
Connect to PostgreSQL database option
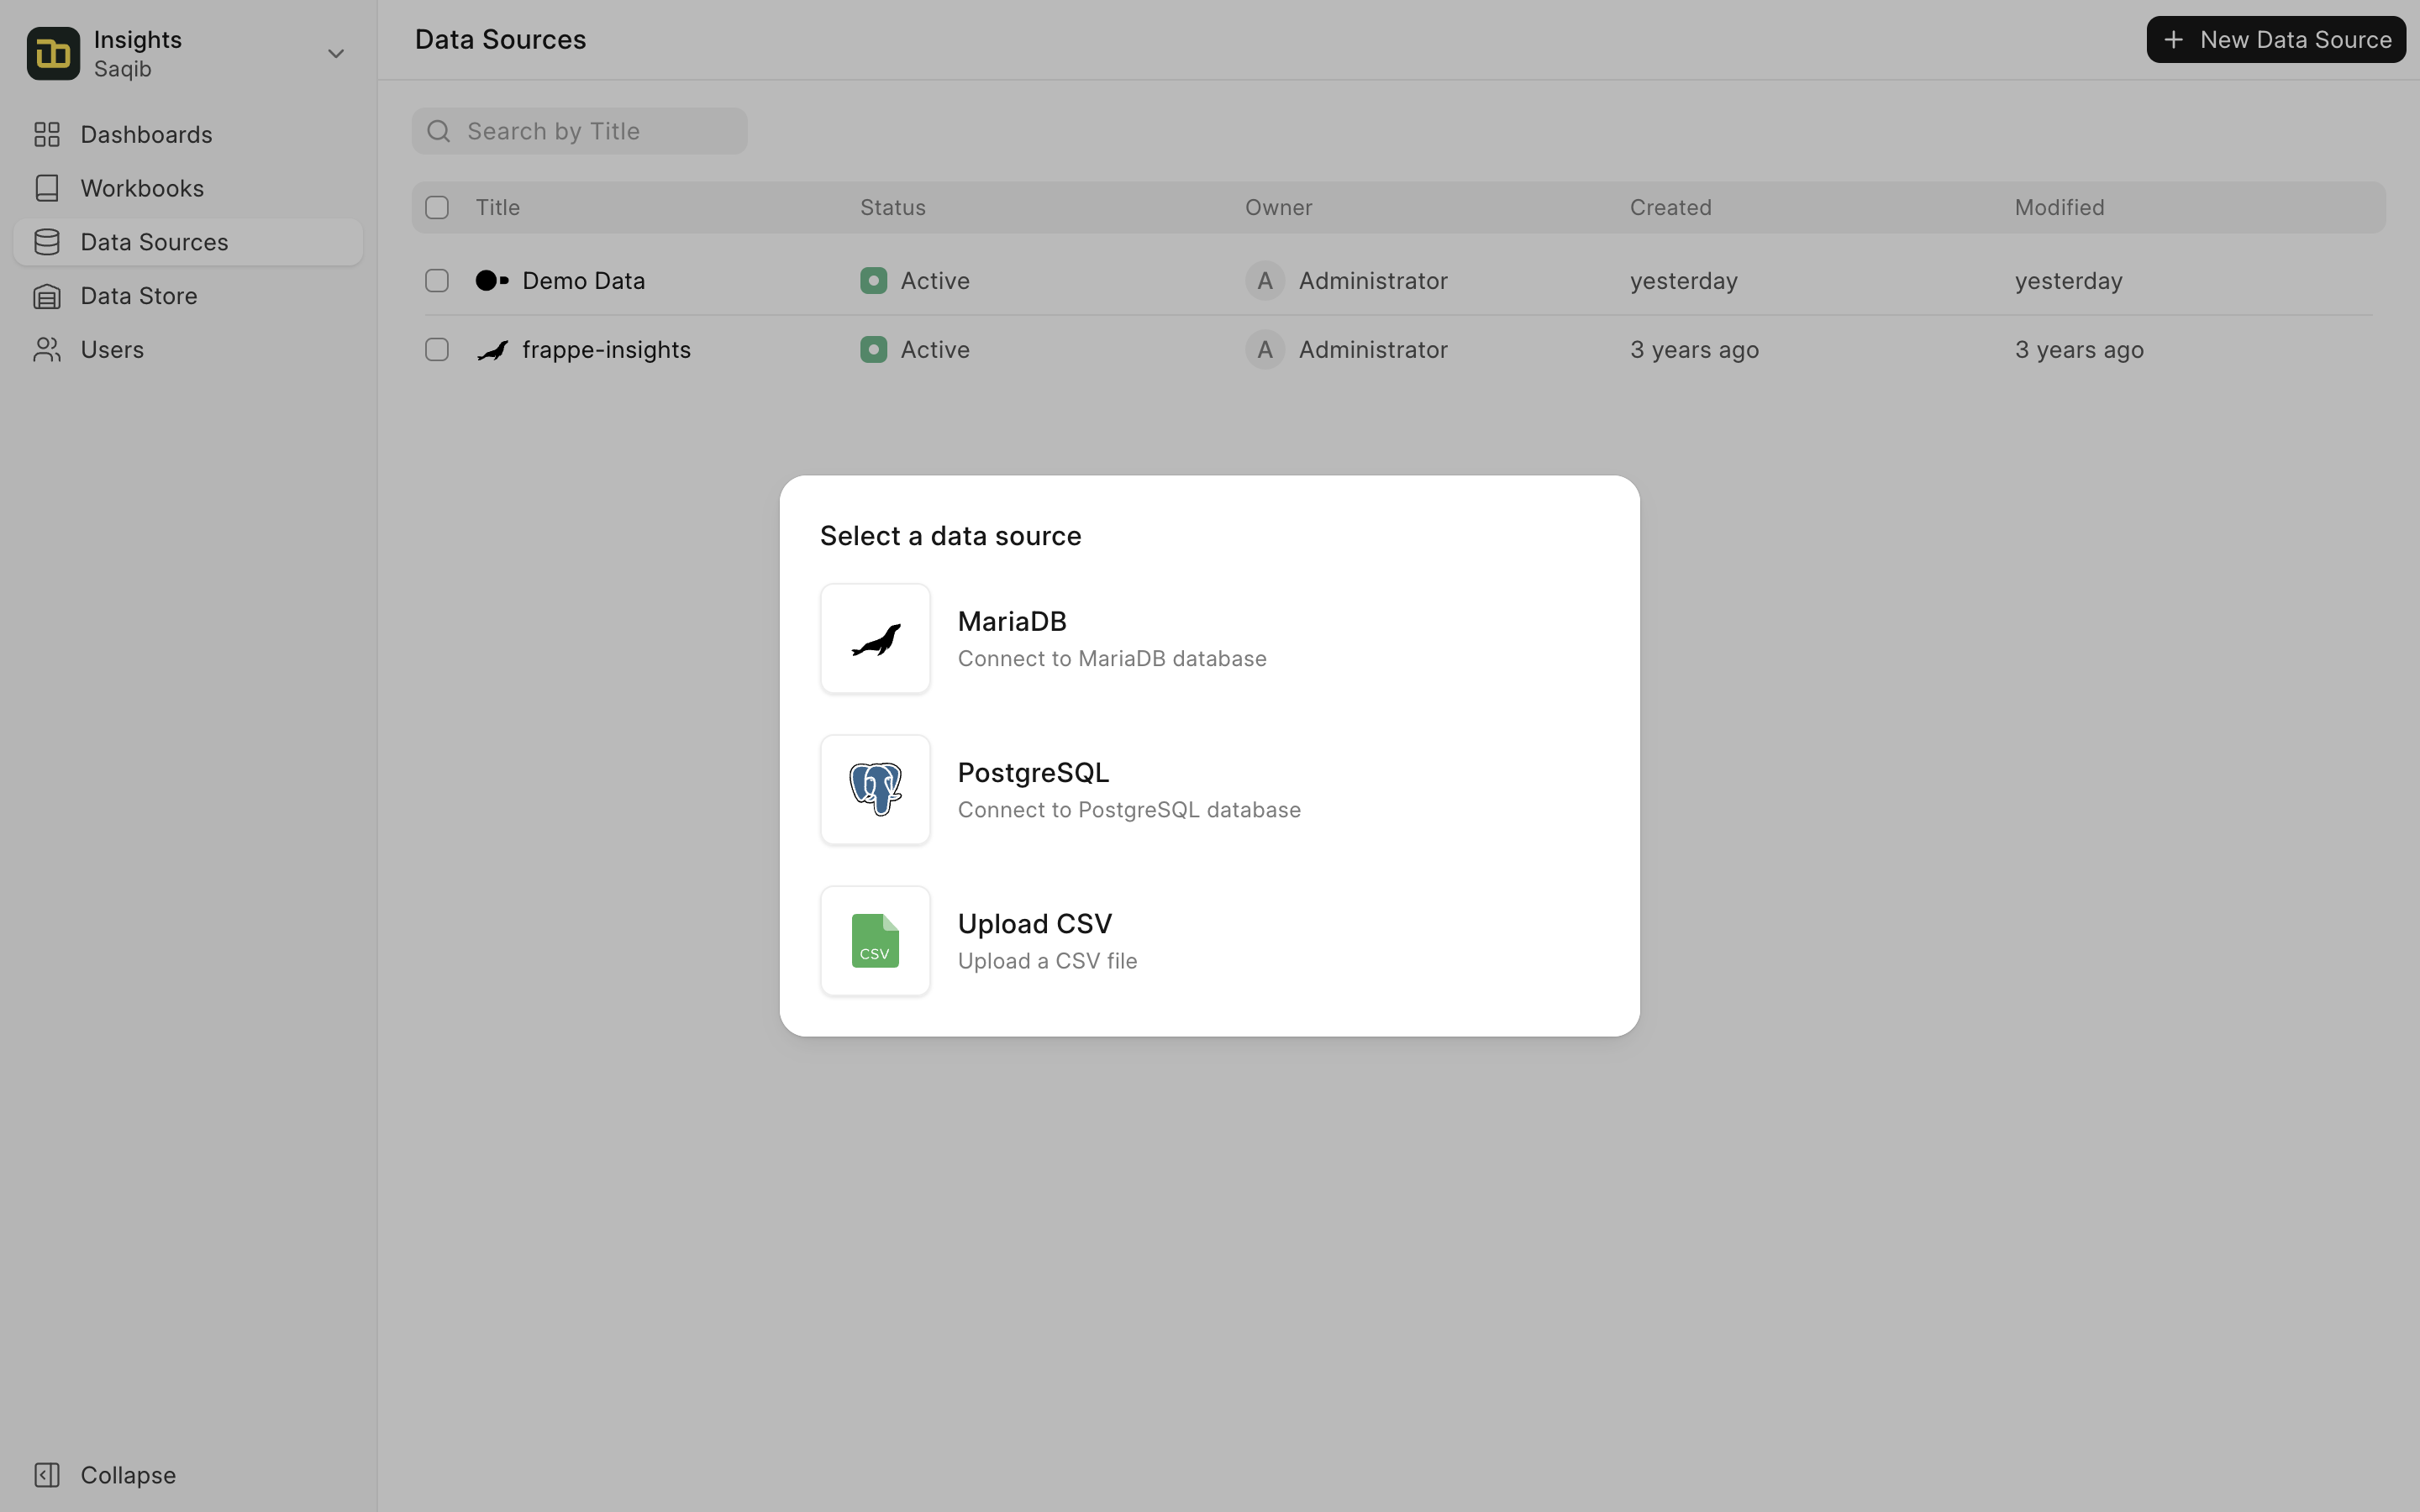pyautogui.click(x=1209, y=789)
